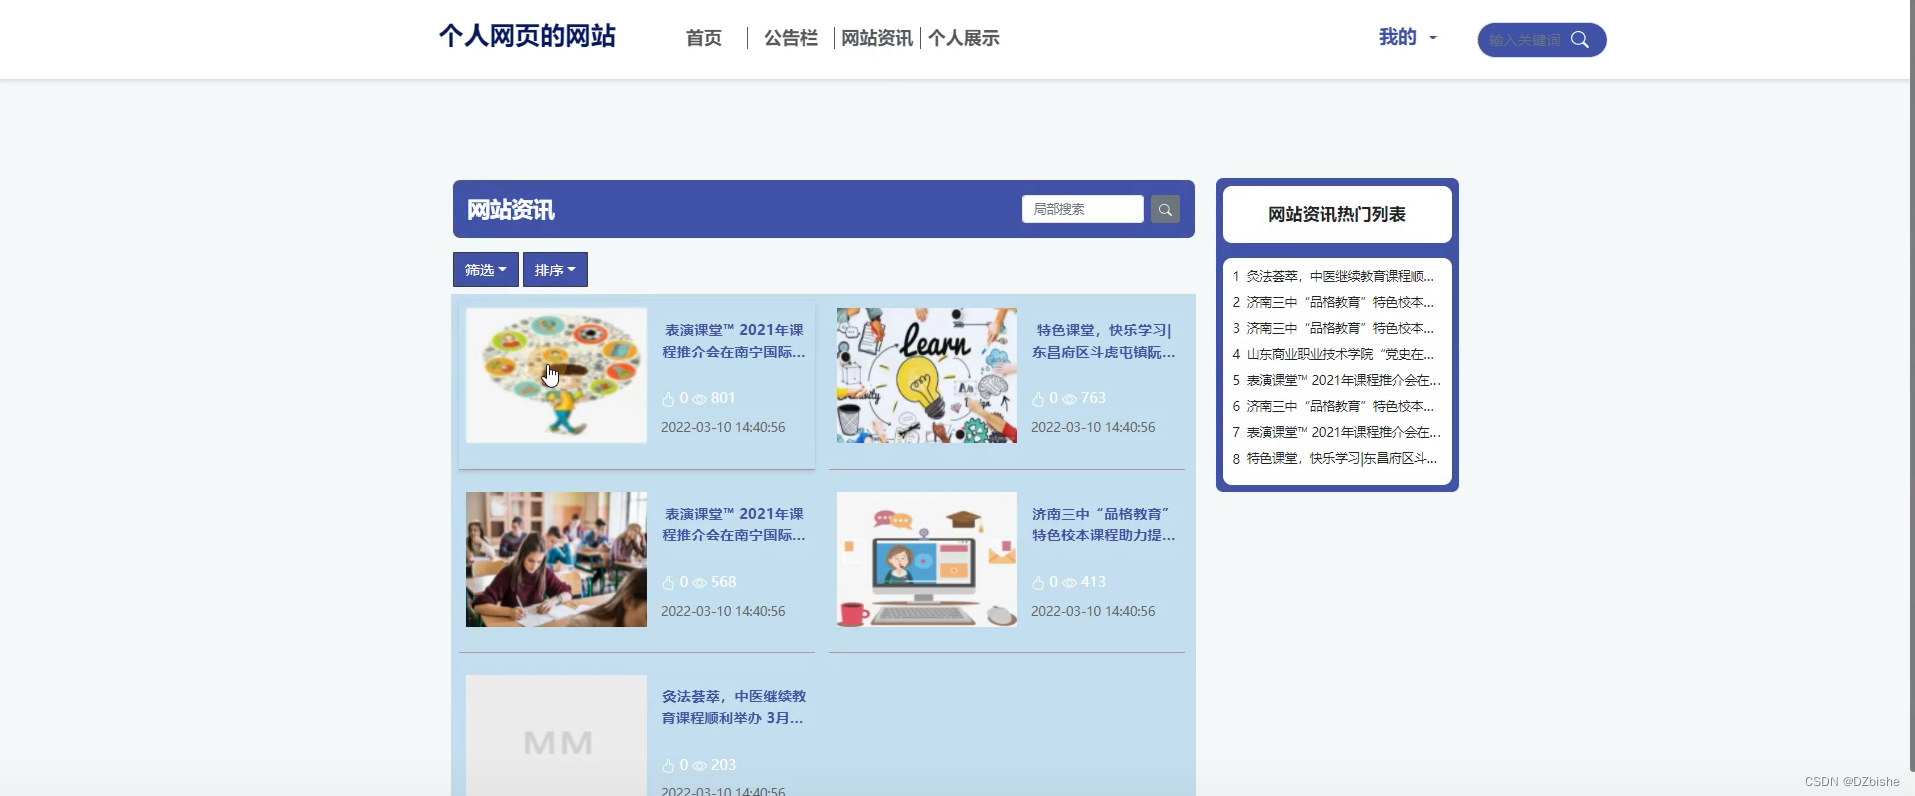Like the 801-views article thumbs-up icon
This screenshot has width=1915, height=796.
(x=668, y=399)
